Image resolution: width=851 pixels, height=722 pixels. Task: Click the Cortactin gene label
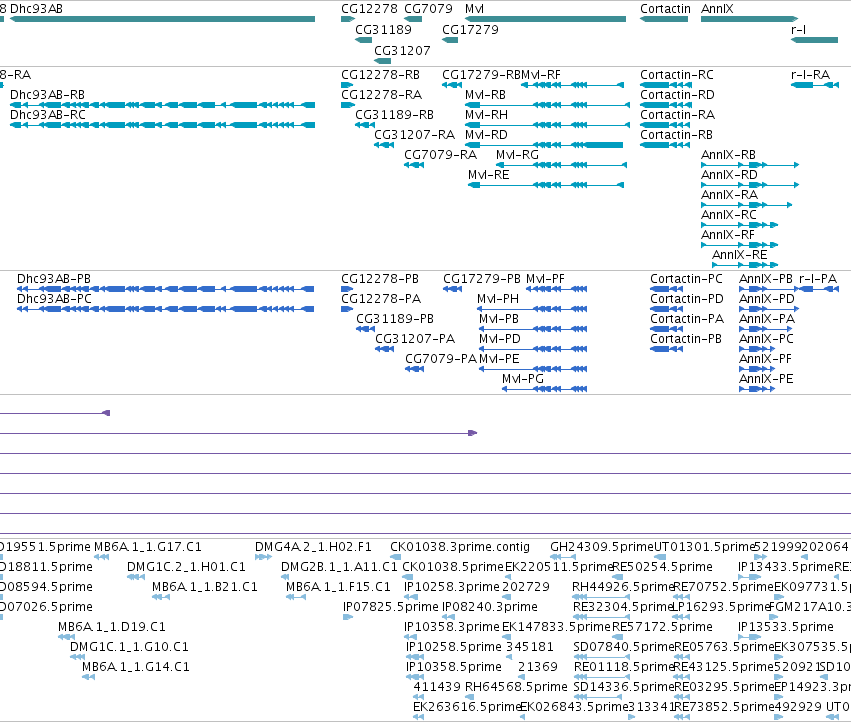(665, 9)
